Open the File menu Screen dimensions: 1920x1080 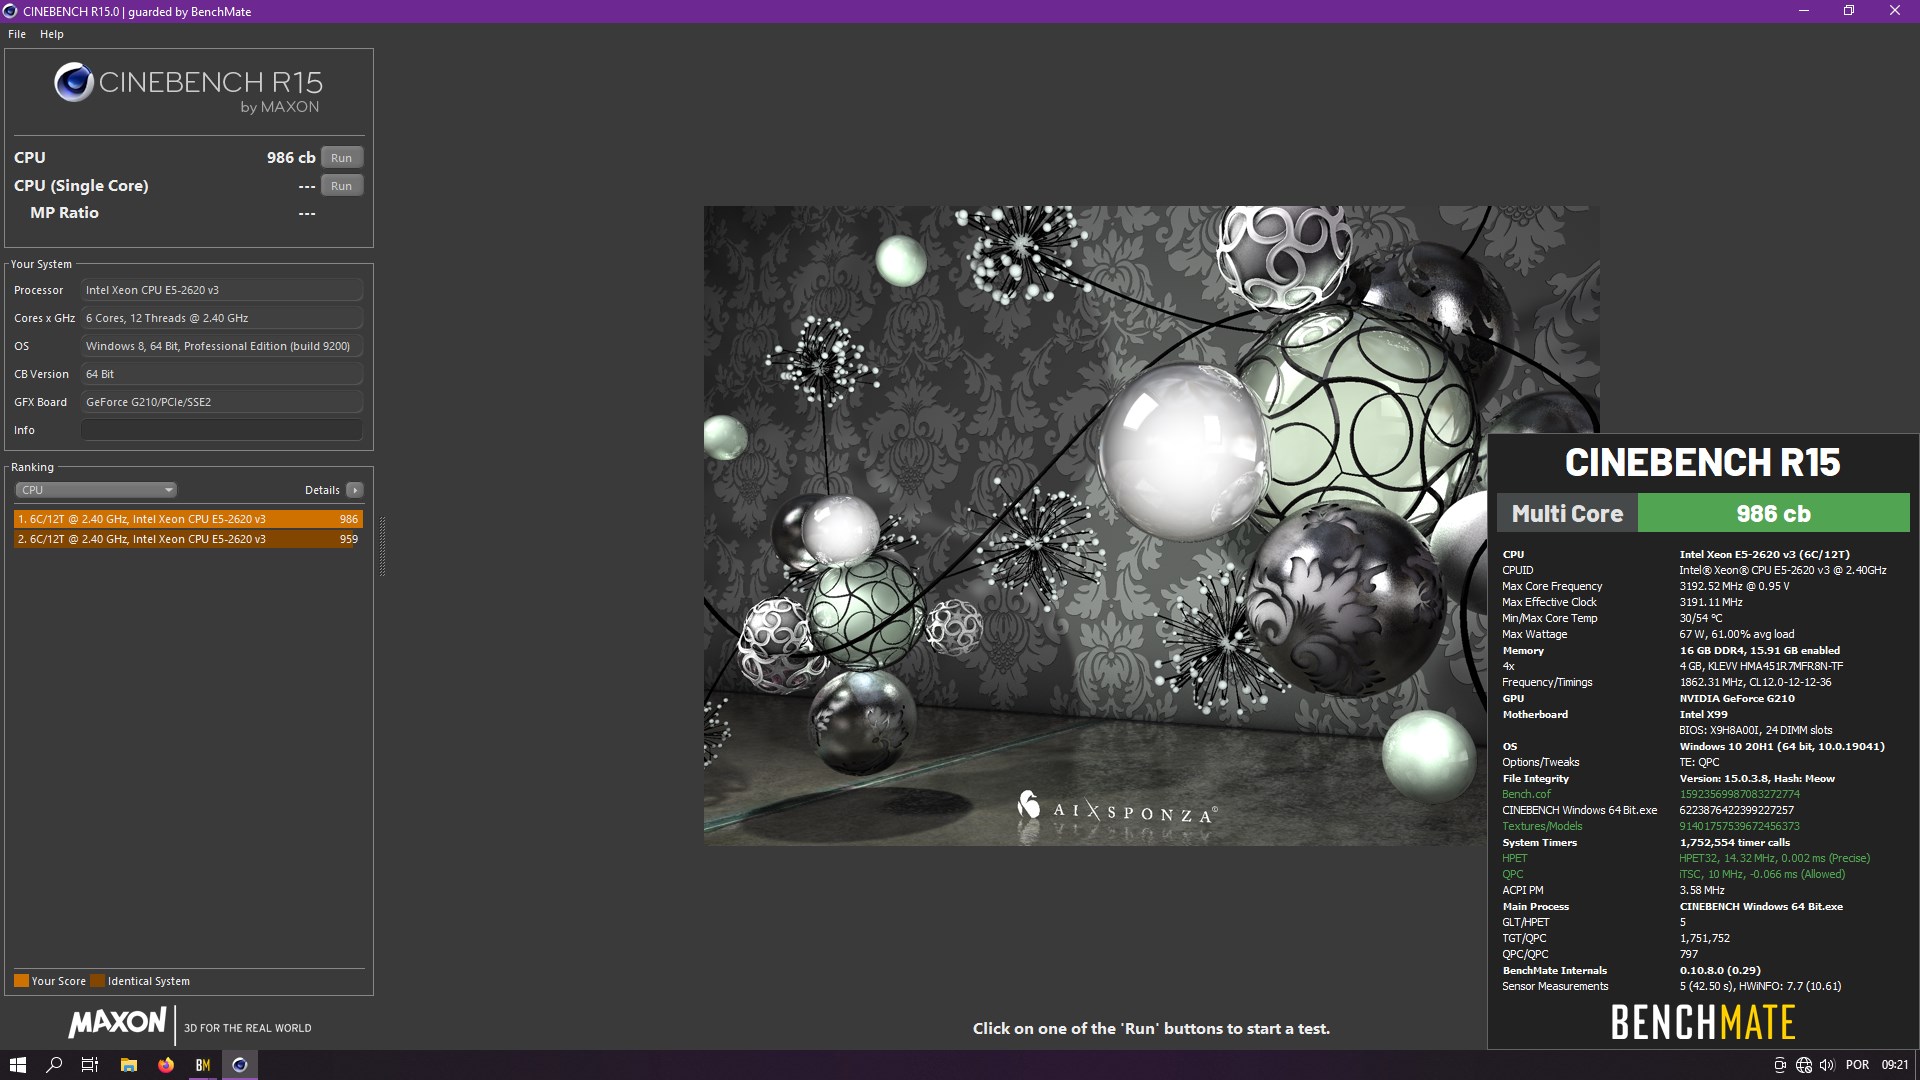[x=17, y=34]
